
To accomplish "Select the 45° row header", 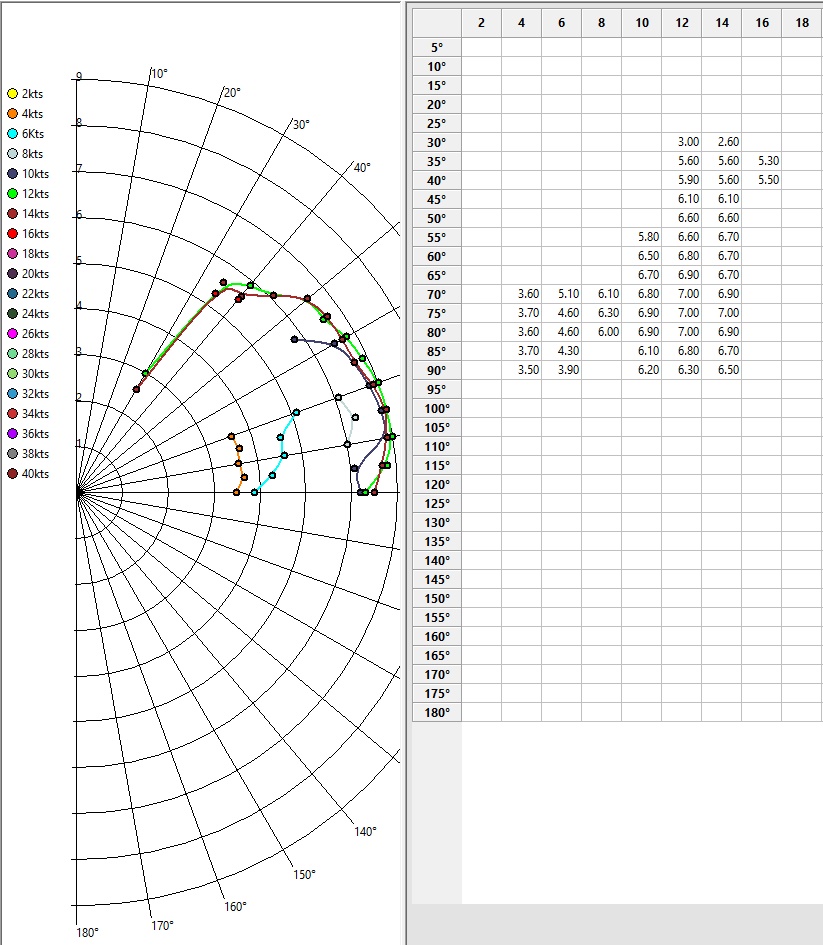I will click(x=437, y=199).
